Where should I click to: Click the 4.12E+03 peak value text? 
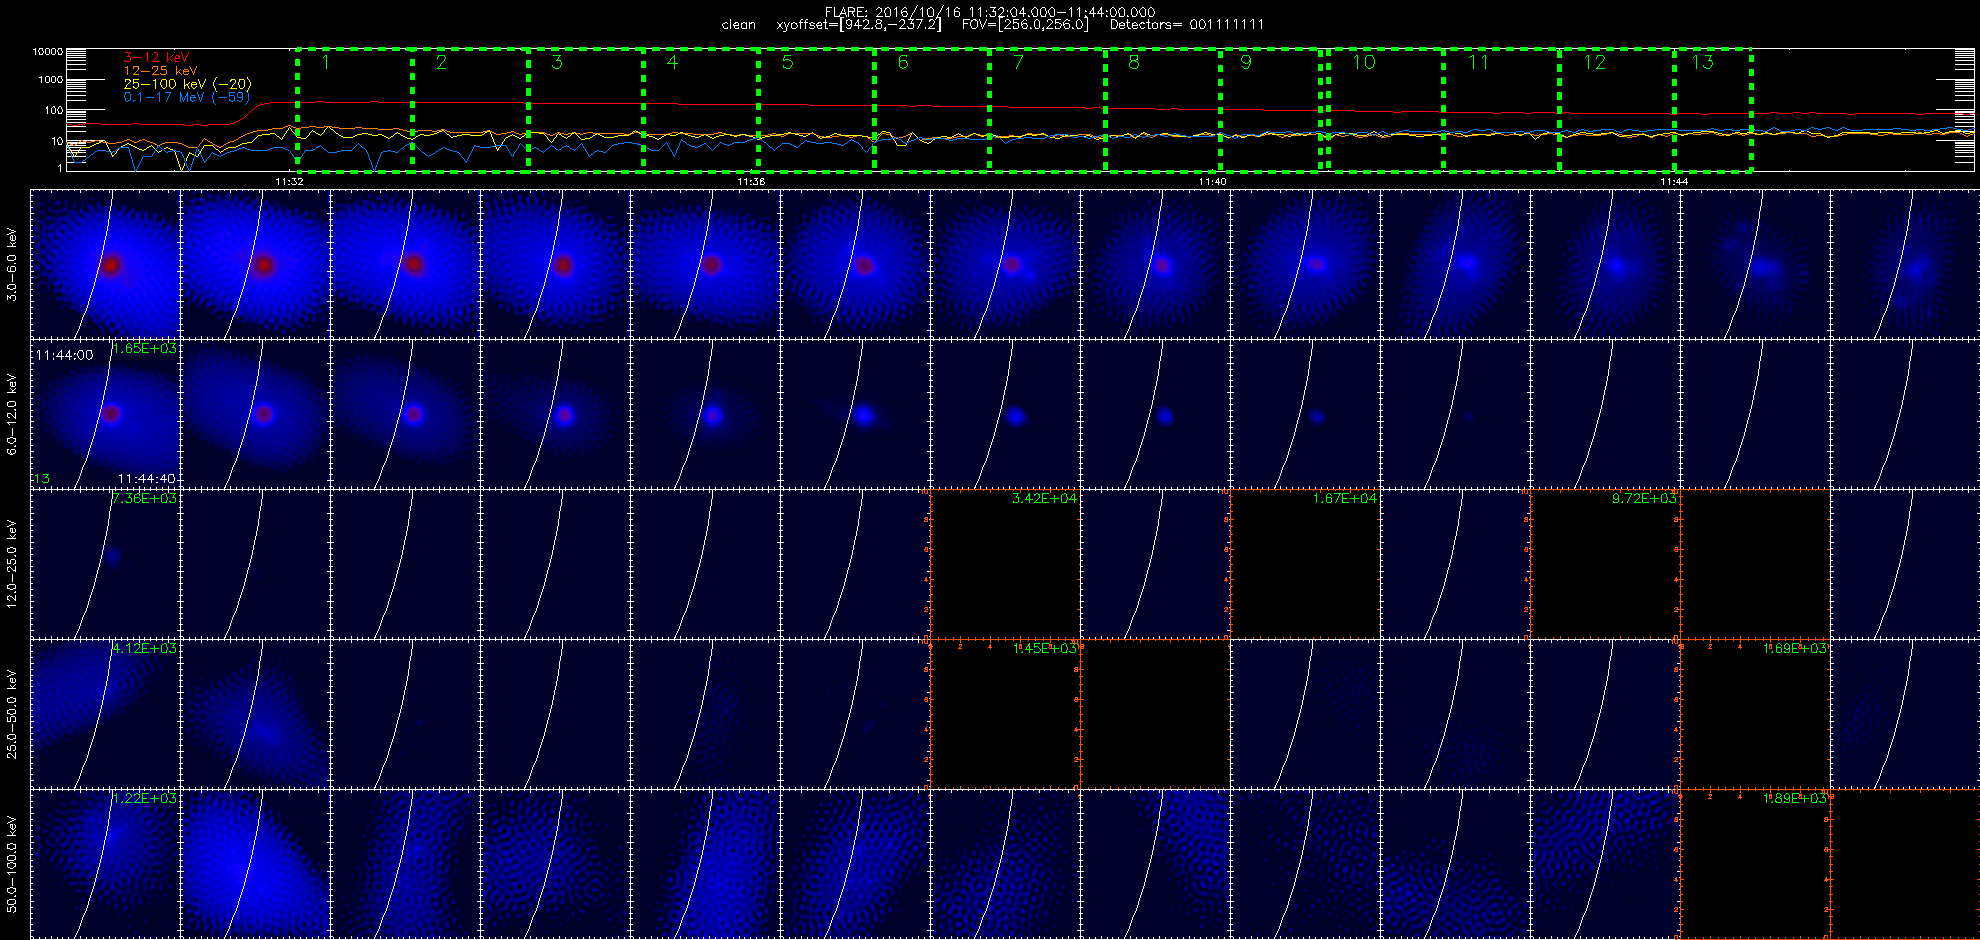point(145,648)
